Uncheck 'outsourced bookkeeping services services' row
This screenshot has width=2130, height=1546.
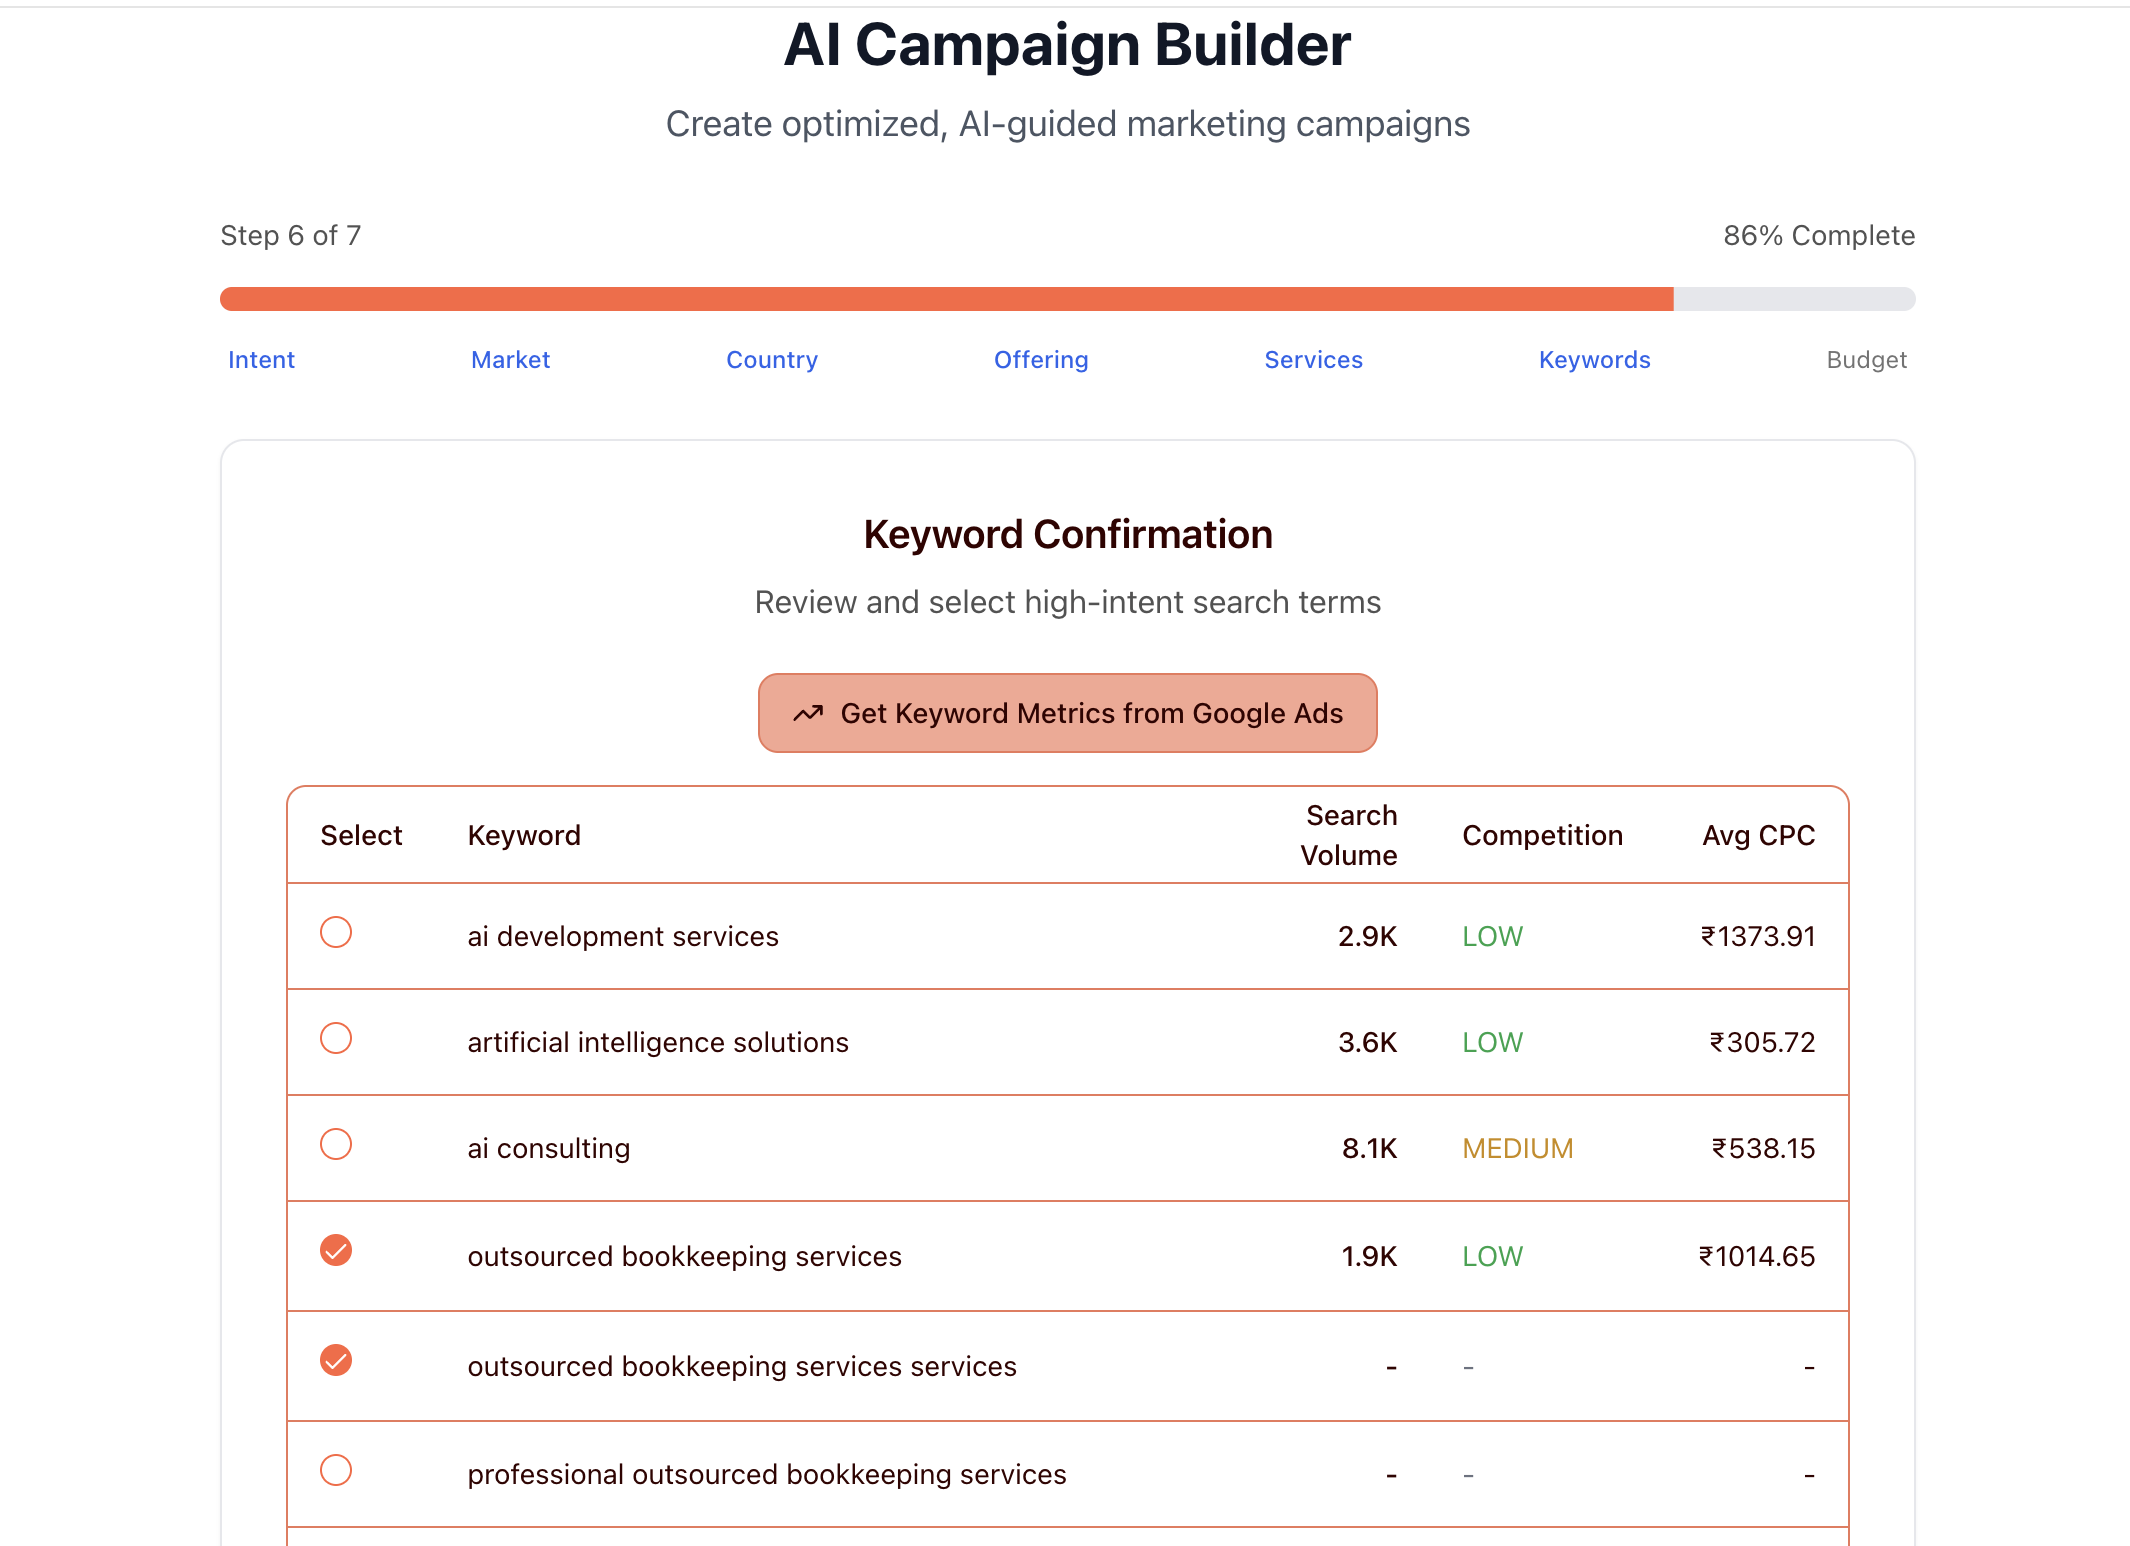336,1360
